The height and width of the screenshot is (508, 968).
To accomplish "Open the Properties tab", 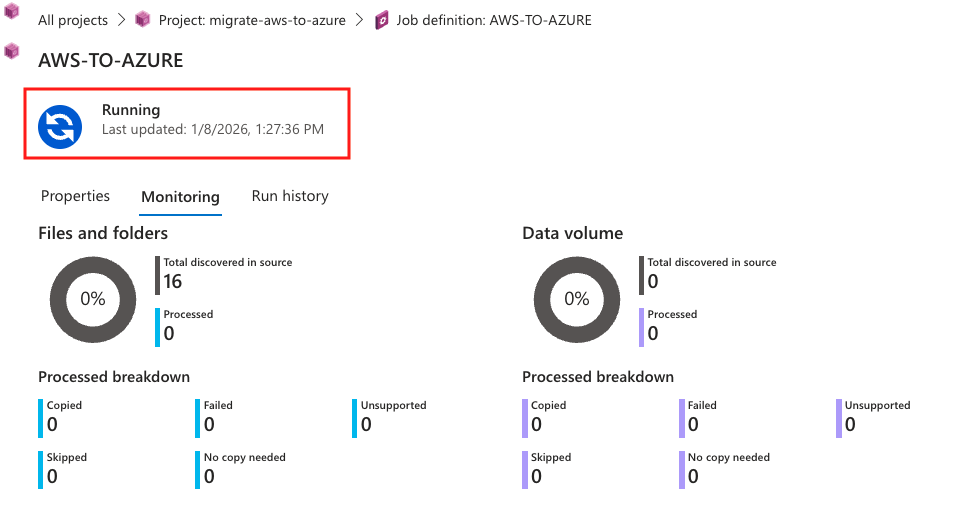I will point(75,196).
